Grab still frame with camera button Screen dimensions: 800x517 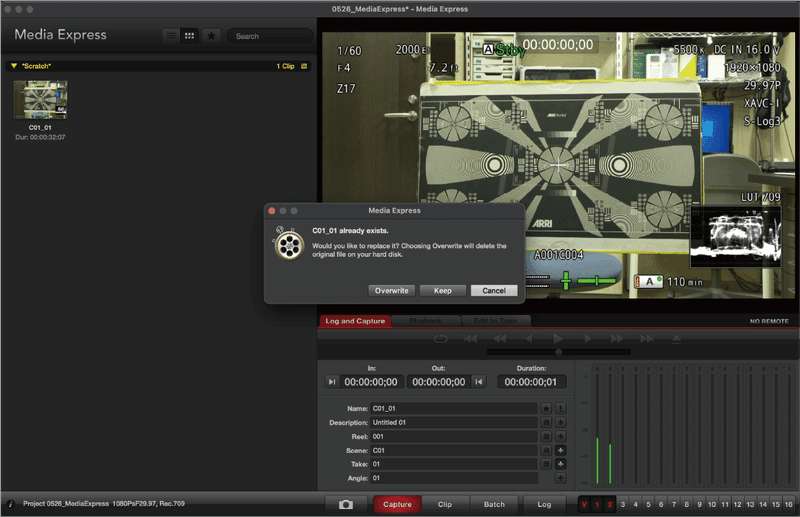[346, 504]
